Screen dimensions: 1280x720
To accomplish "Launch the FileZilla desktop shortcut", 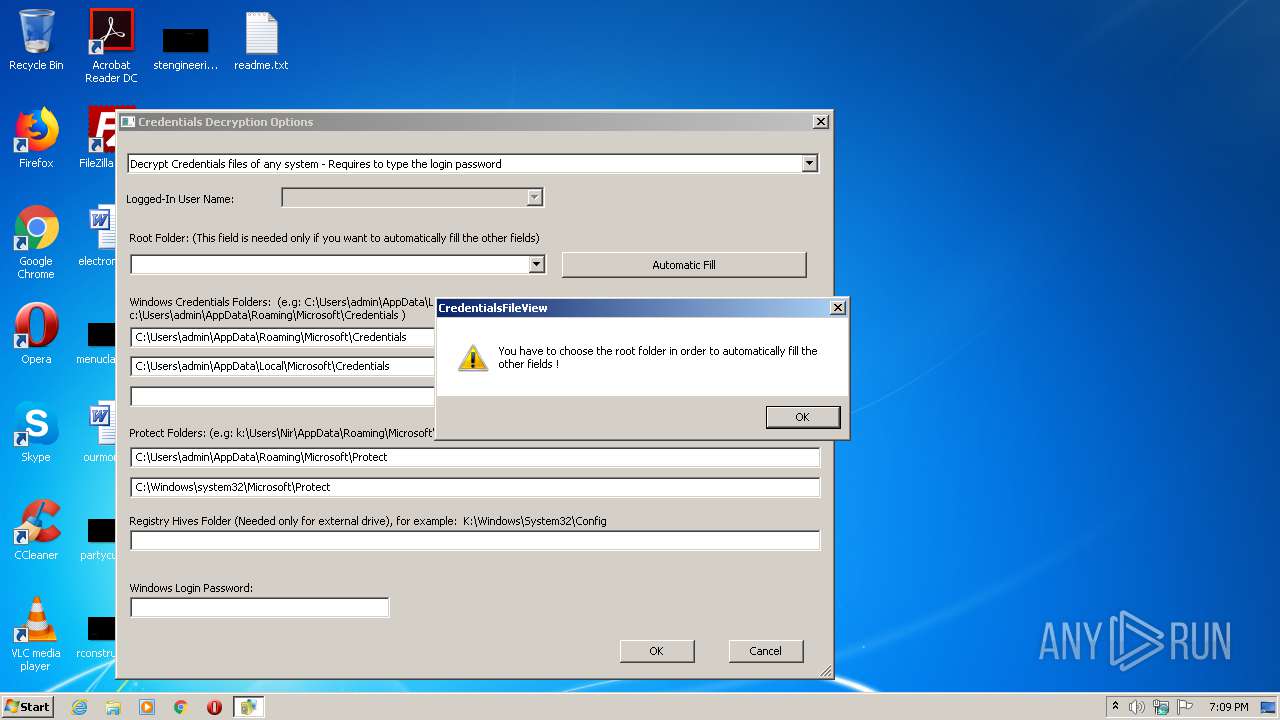I will click(x=99, y=138).
